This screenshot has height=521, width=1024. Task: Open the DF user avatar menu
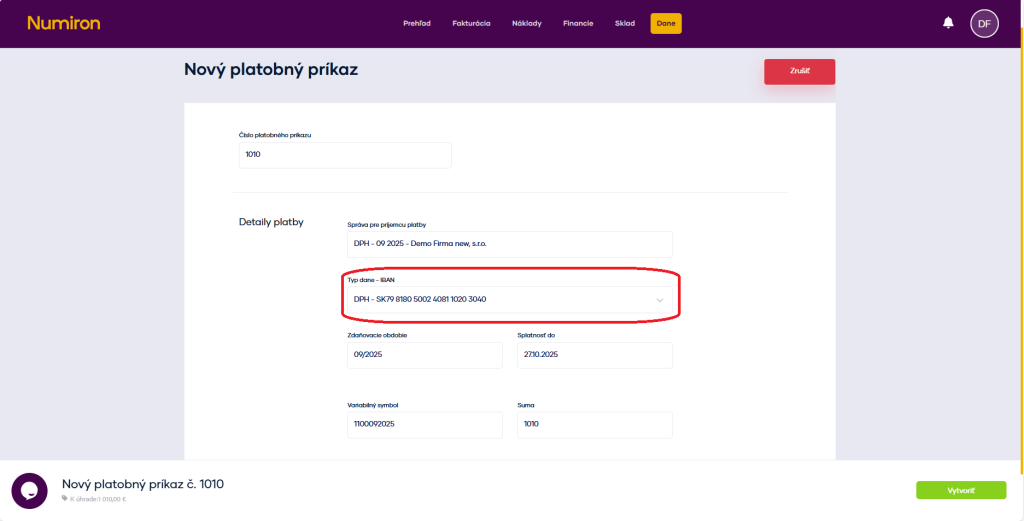984,23
